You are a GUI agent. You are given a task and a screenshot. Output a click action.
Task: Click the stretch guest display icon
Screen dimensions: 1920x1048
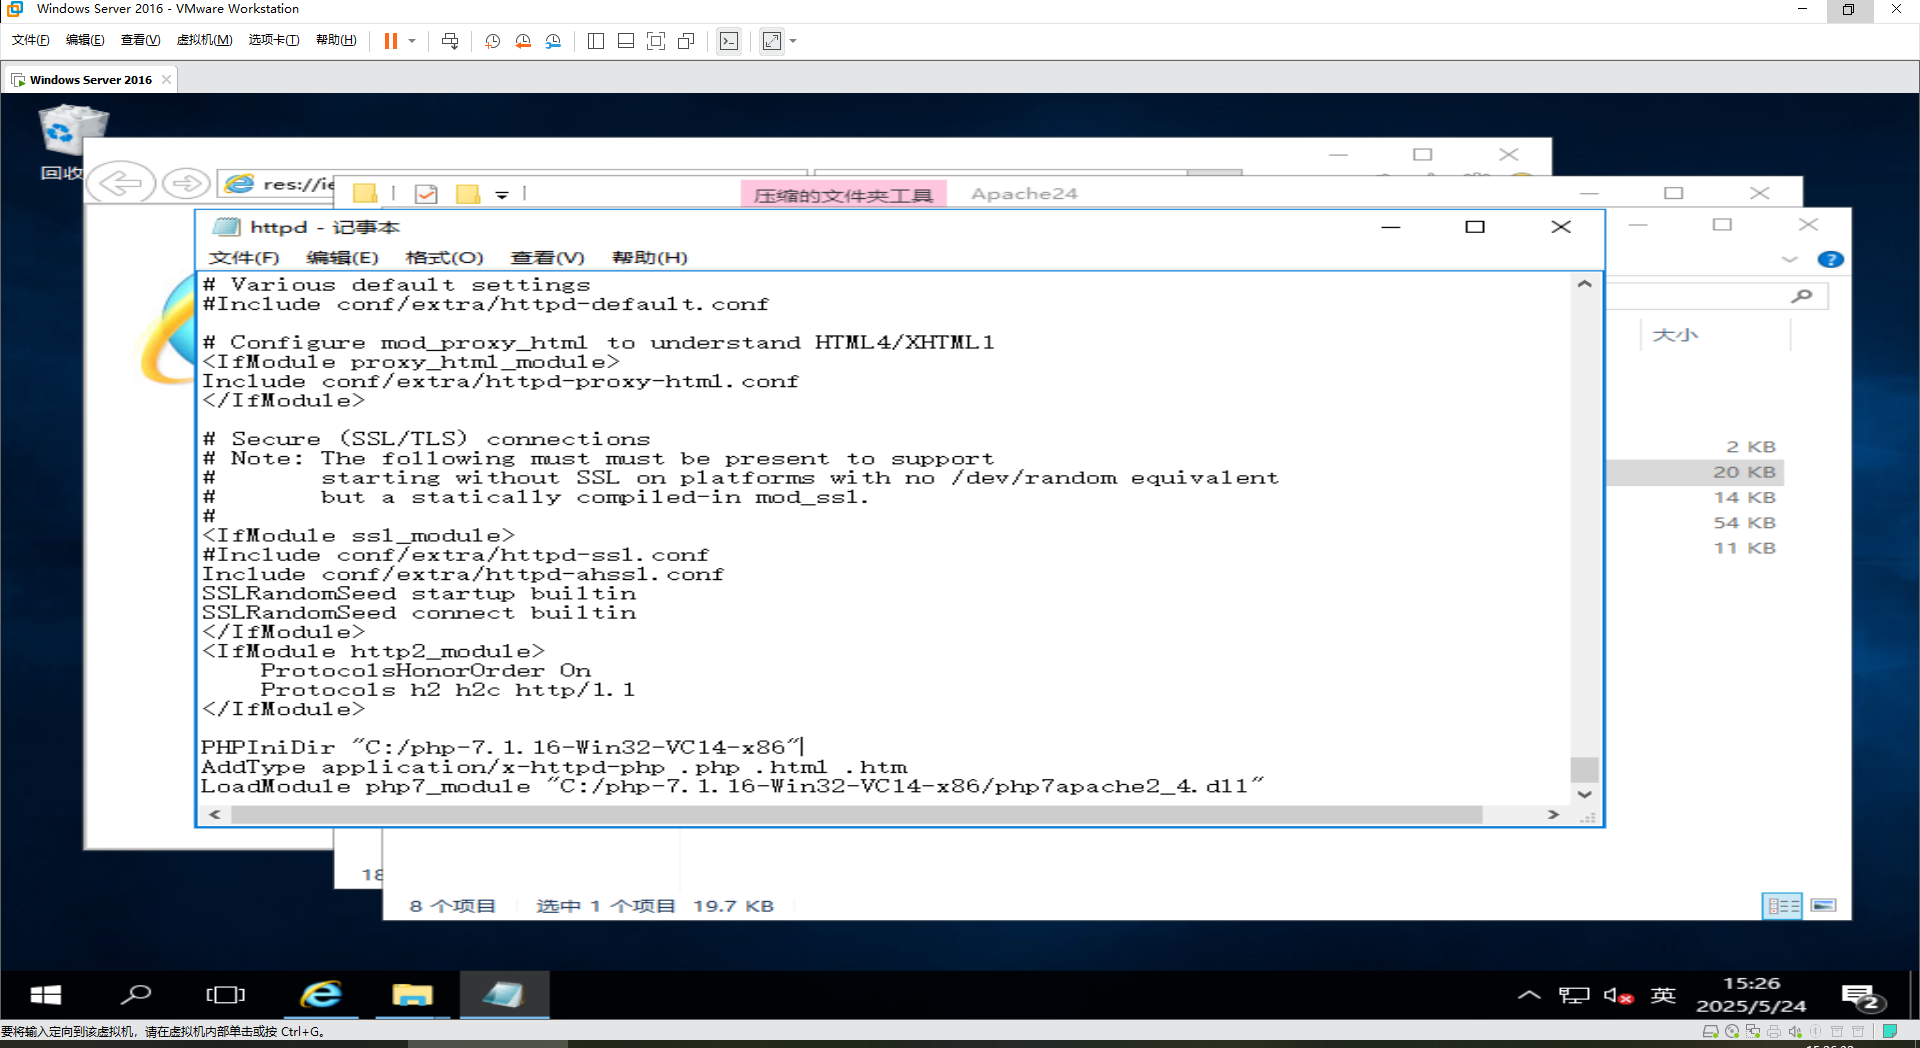(x=772, y=41)
